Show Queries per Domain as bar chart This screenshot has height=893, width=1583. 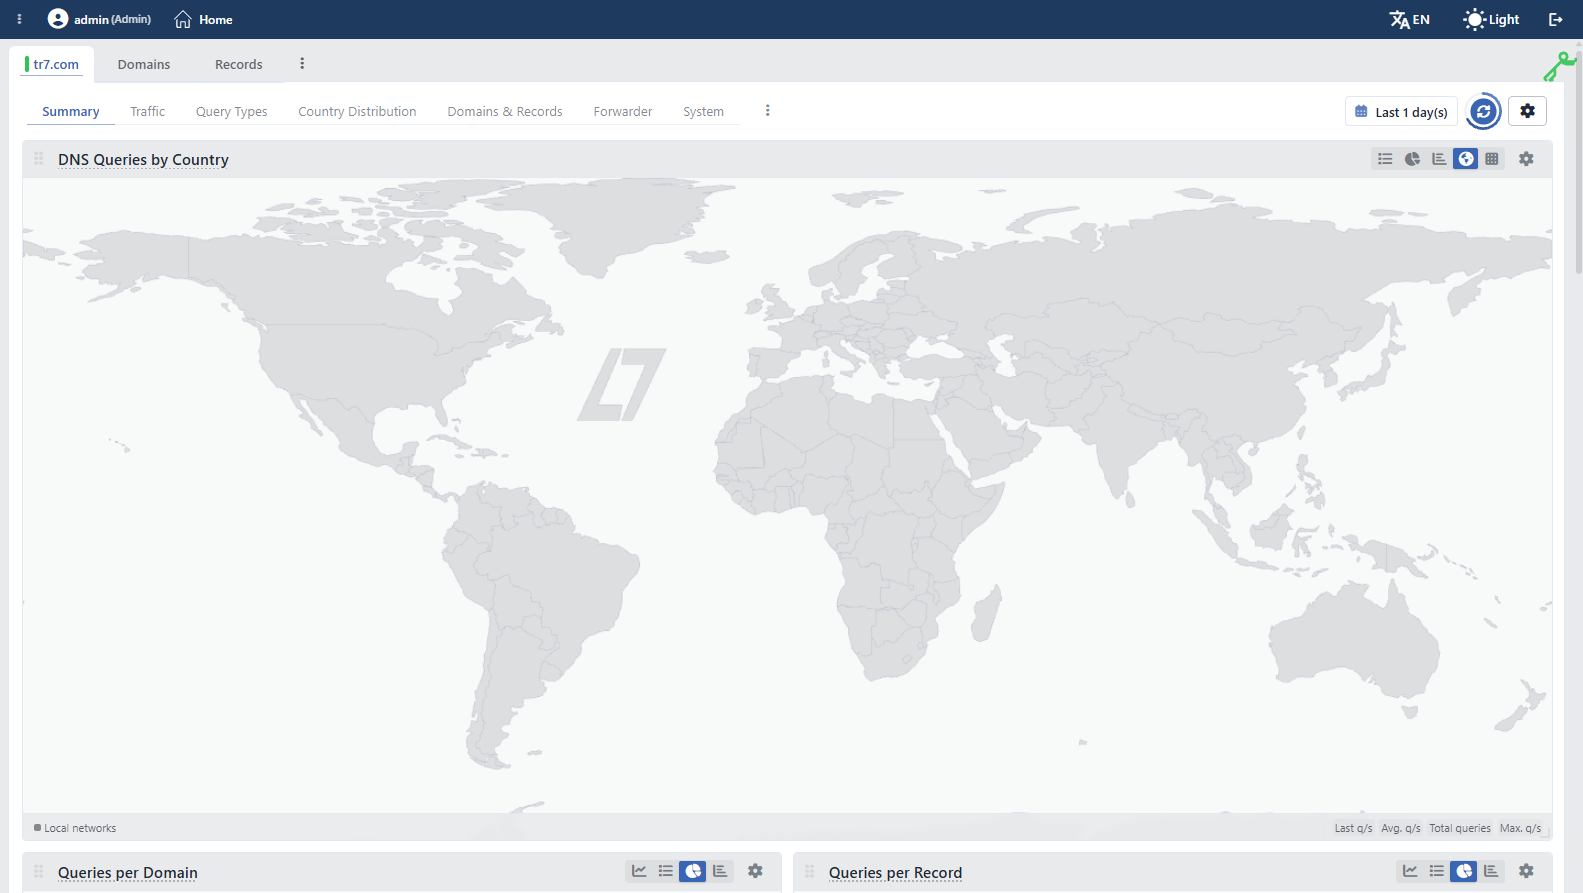(x=720, y=871)
